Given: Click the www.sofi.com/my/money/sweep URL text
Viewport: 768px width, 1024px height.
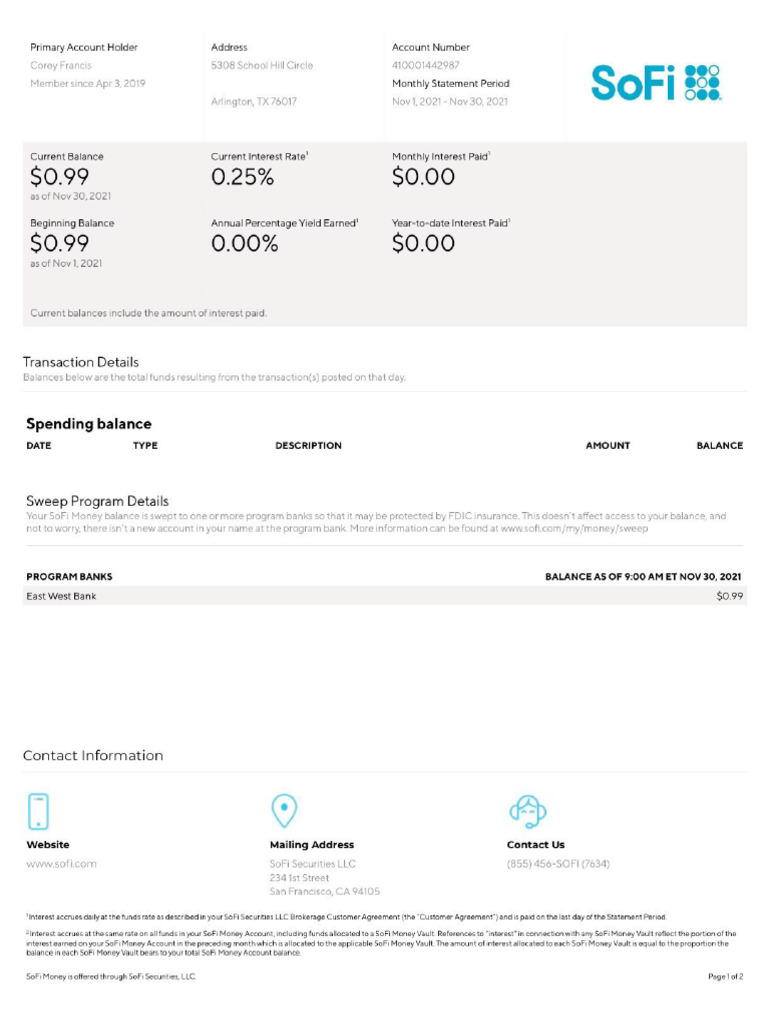Looking at the screenshot, I should 574,528.
